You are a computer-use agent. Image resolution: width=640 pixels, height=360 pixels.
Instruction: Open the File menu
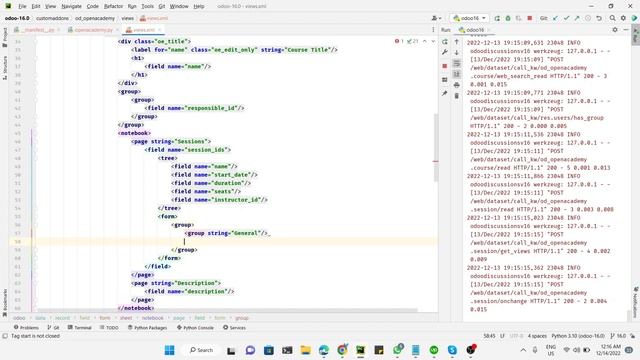22,7
